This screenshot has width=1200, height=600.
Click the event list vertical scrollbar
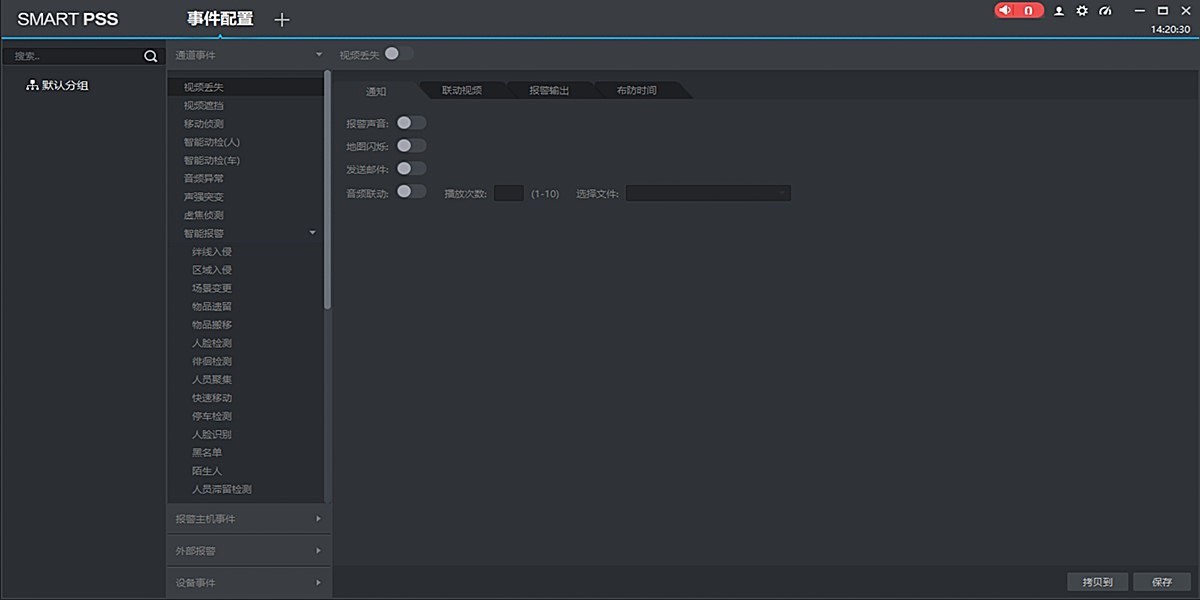327,190
